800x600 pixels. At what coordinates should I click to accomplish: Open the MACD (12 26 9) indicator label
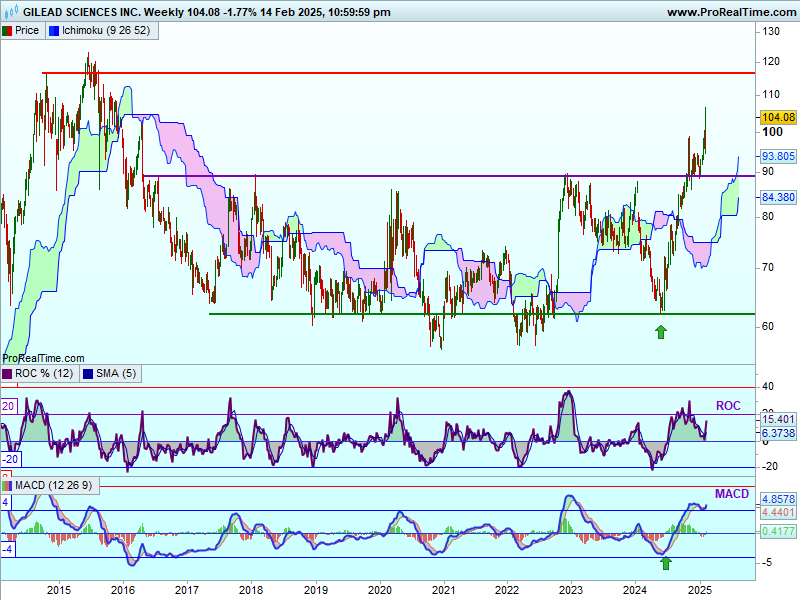pyautogui.click(x=55, y=486)
